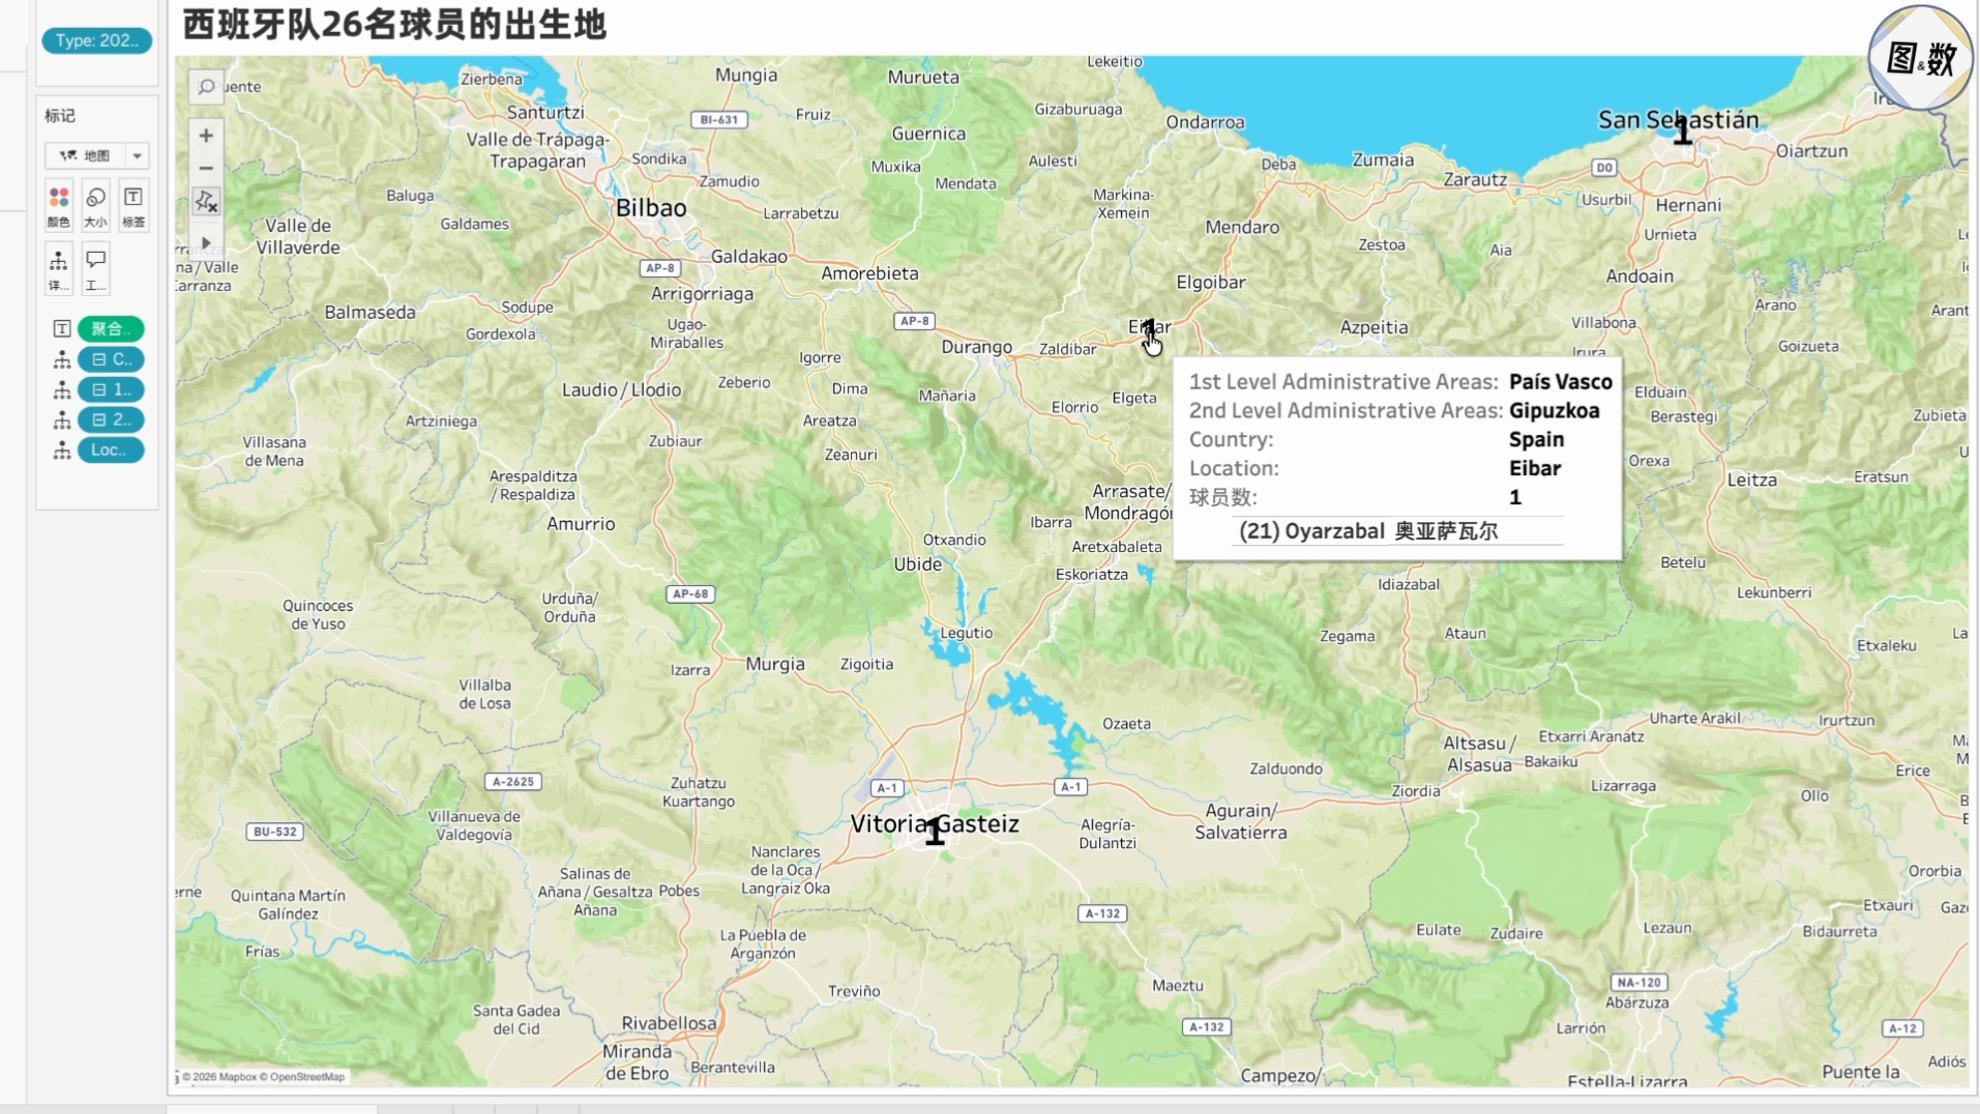This screenshot has width=1980, height=1114.
Task: Open the OpenStreetMap attribution link
Action: [307, 1077]
